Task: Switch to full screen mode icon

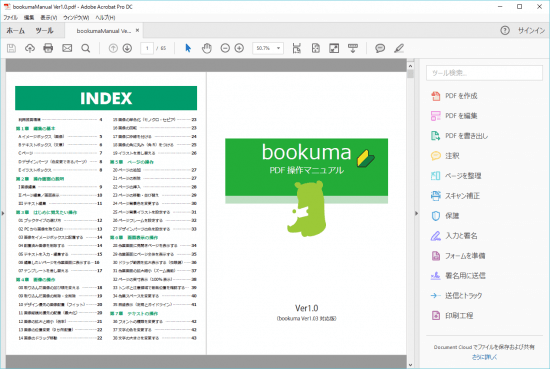Action: coord(334,48)
